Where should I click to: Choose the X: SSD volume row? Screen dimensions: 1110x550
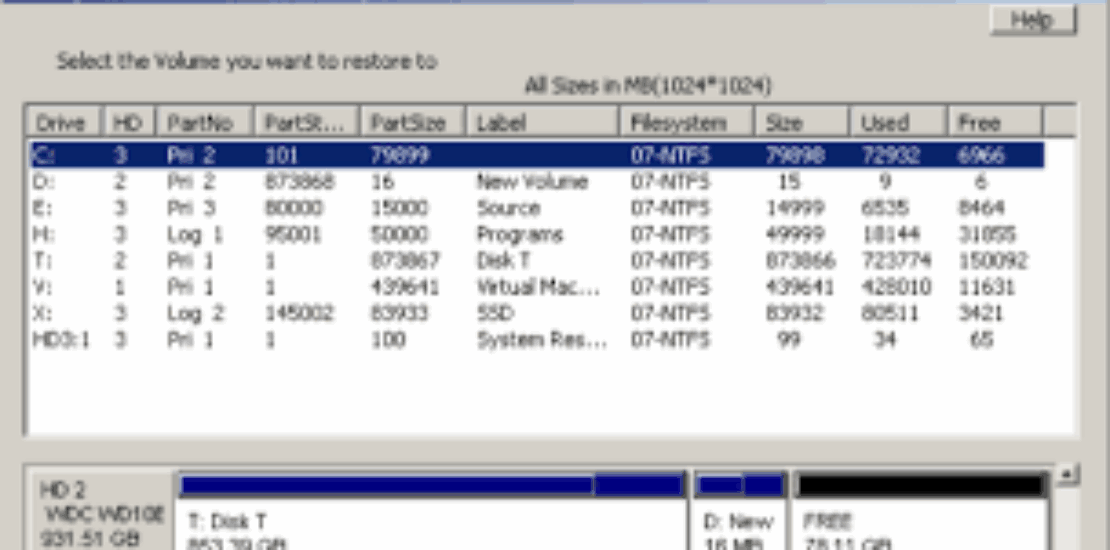[x=537, y=314]
